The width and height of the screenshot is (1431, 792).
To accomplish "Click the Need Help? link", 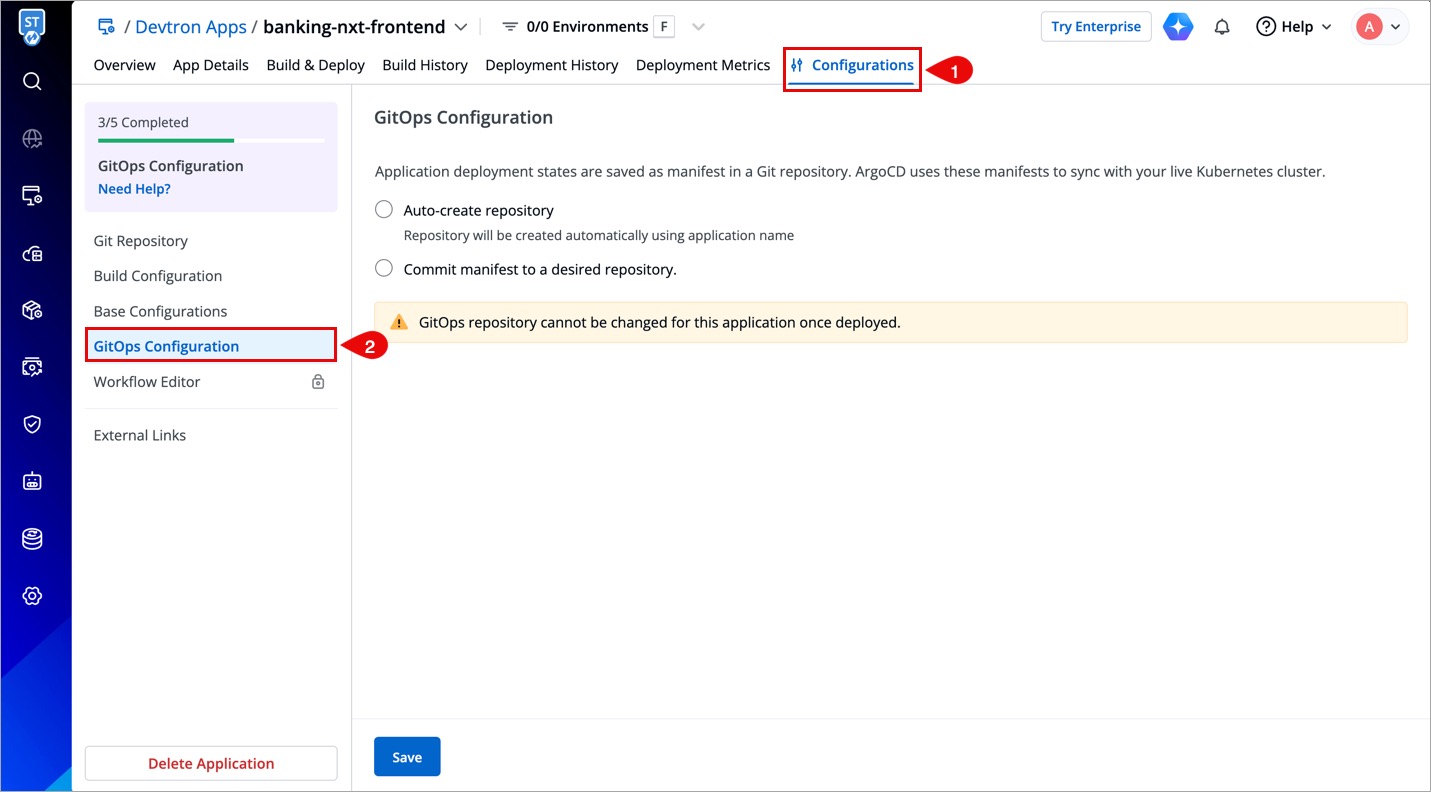I will (x=134, y=189).
